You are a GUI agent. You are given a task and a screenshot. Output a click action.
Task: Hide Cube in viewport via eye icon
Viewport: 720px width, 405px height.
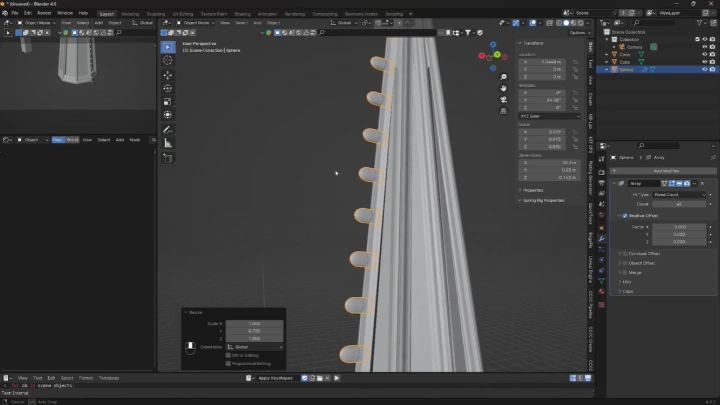705,62
